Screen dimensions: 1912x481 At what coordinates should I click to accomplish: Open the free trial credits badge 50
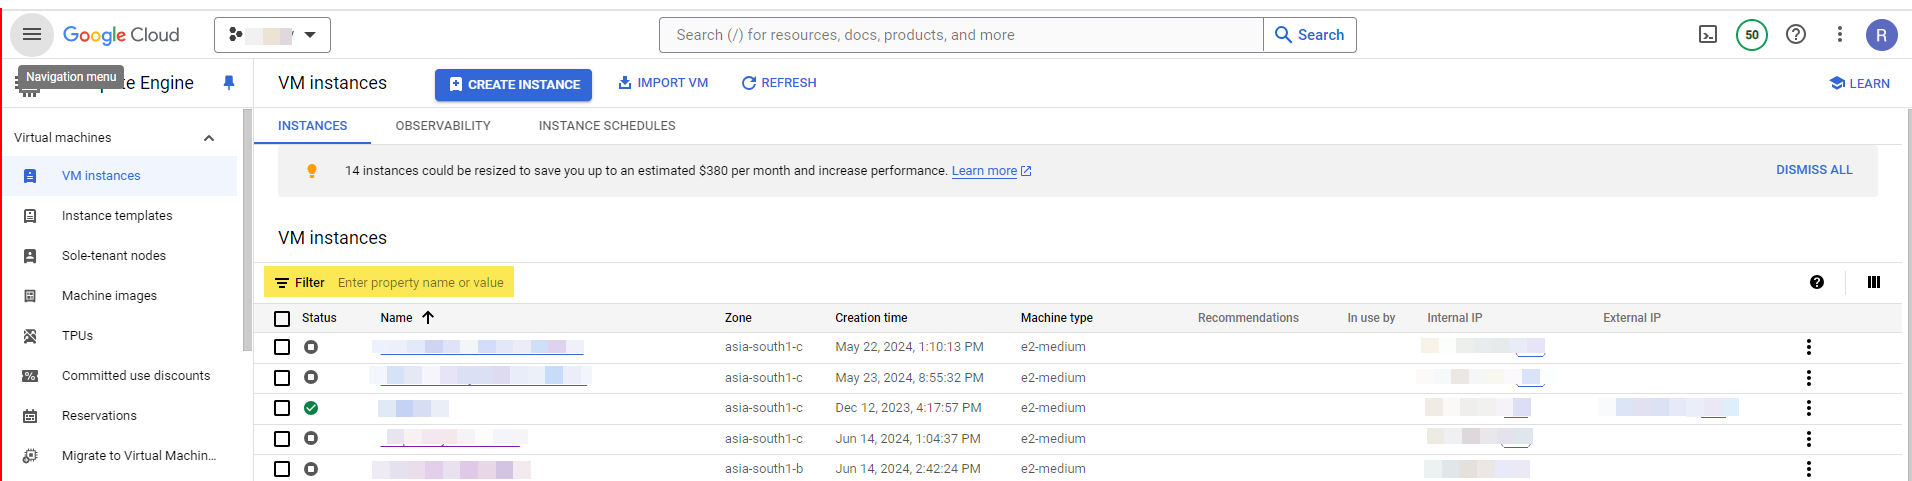(1752, 35)
